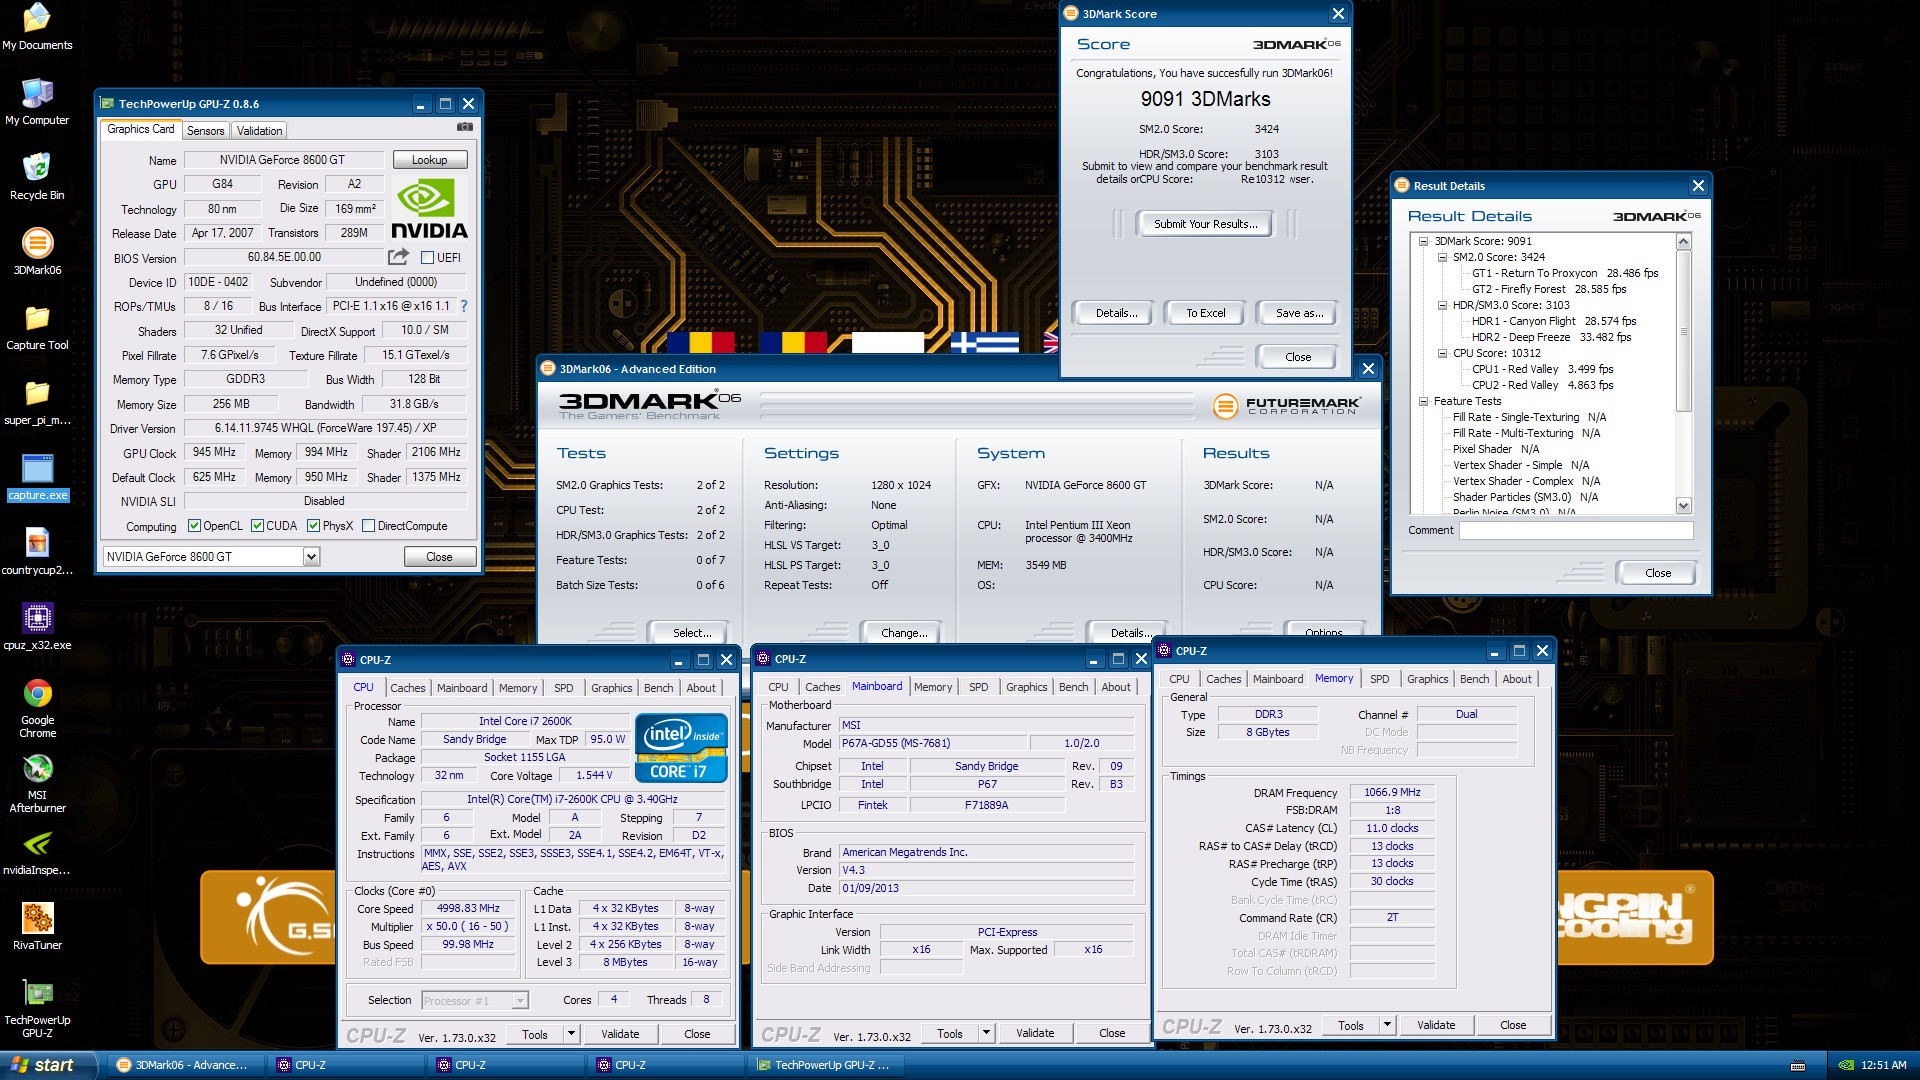1920x1080 pixels.
Task: Open the nvidiaInspector desktop icon
Action: pyautogui.click(x=37, y=852)
